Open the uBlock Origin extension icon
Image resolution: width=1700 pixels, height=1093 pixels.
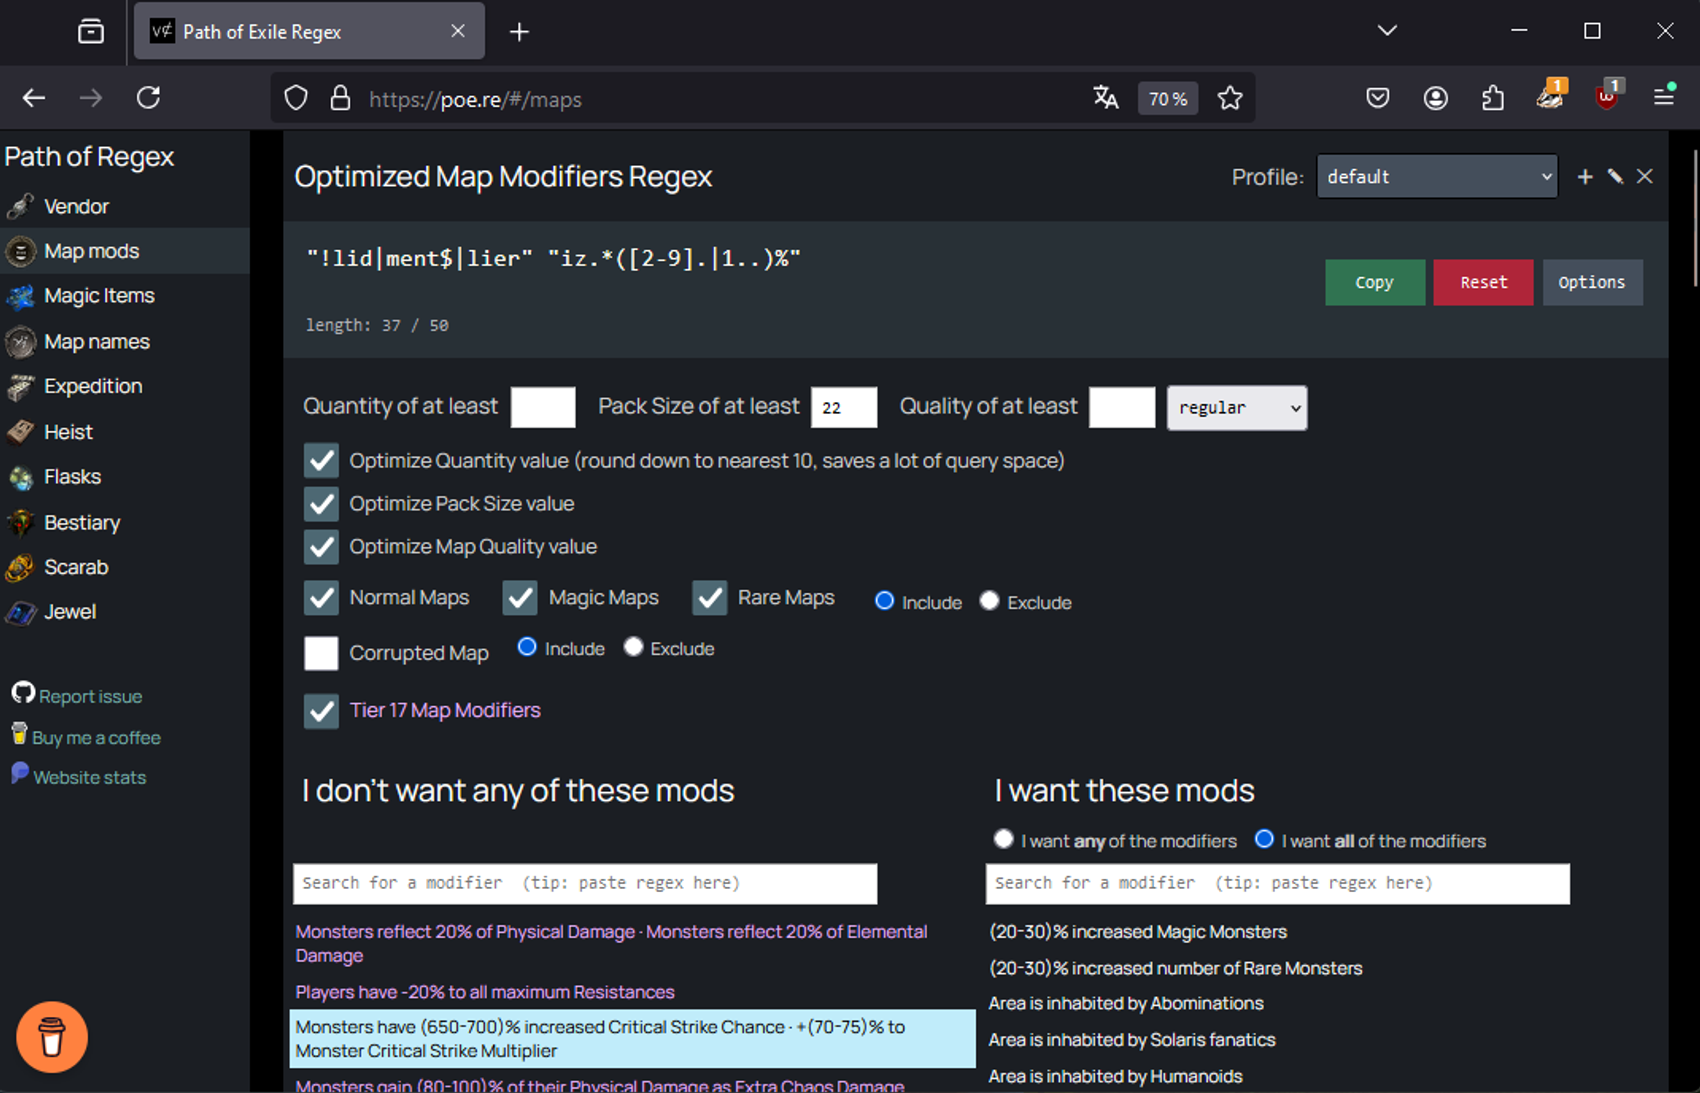tap(1609, 96)
